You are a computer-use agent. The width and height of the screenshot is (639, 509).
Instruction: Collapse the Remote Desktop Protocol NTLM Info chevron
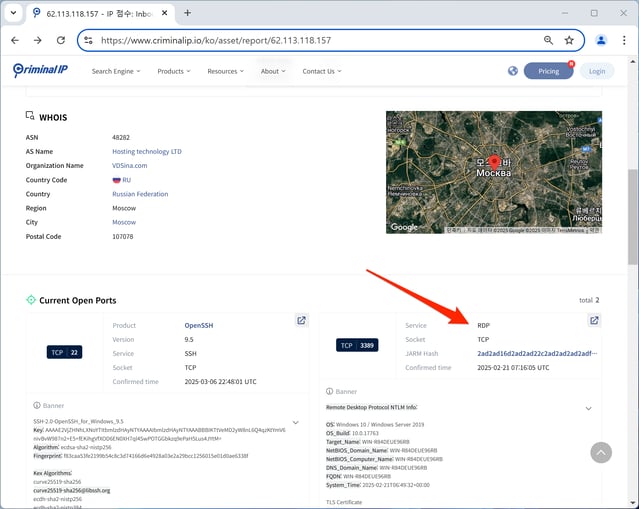click(588, 408)
